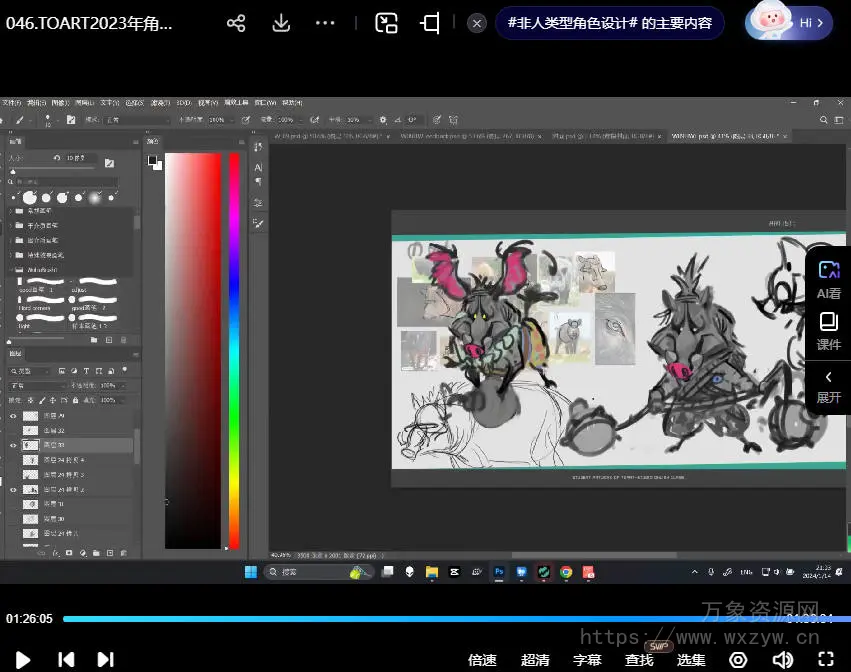Open the 选集 episode list
This screenshot has width=851, height=672.
point(691,660)
